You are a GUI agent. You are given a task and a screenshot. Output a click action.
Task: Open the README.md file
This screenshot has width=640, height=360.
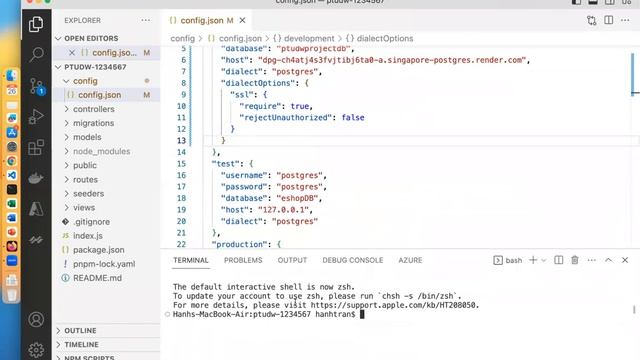97,278
